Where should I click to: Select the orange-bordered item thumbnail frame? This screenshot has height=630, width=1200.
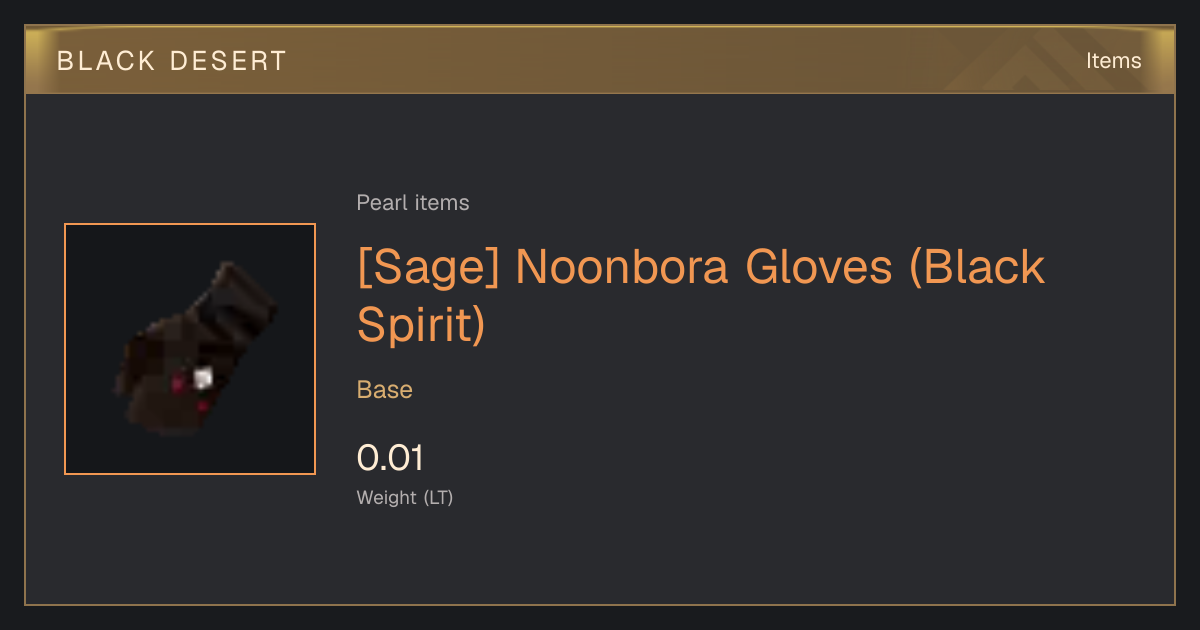pos(190,349)
